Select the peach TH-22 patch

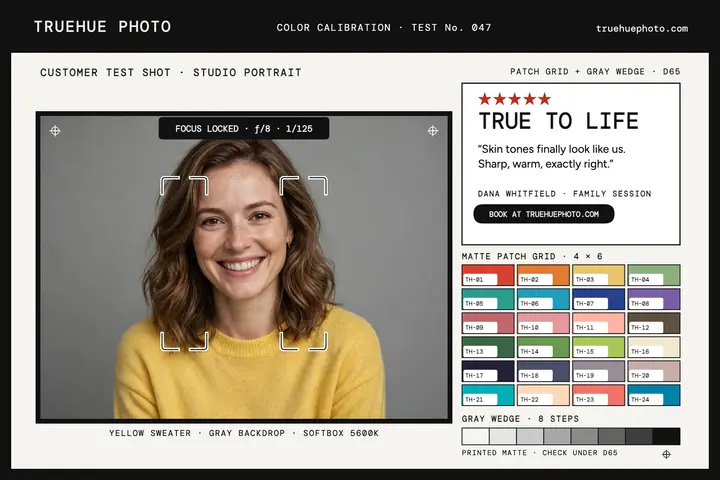[x=543, y=395]
